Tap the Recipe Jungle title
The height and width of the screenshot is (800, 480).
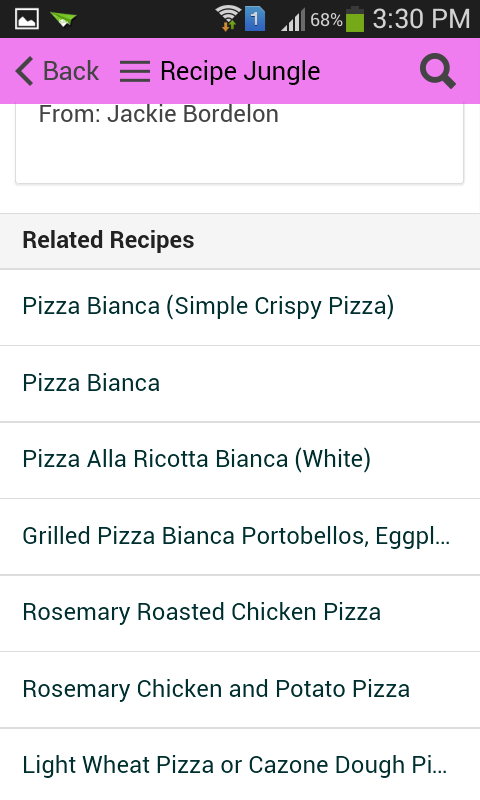(240, 71)
